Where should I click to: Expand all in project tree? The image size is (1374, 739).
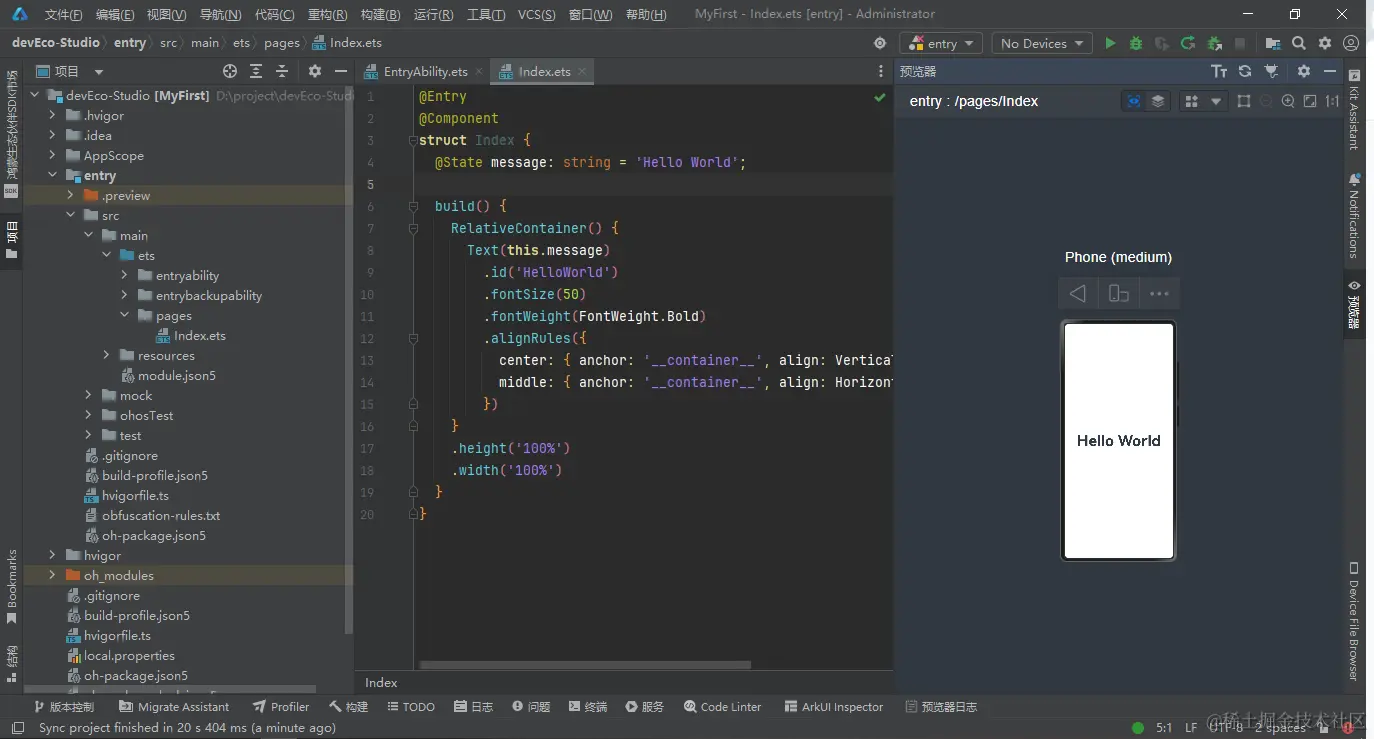pyautogui.click(x=256, y=71)
